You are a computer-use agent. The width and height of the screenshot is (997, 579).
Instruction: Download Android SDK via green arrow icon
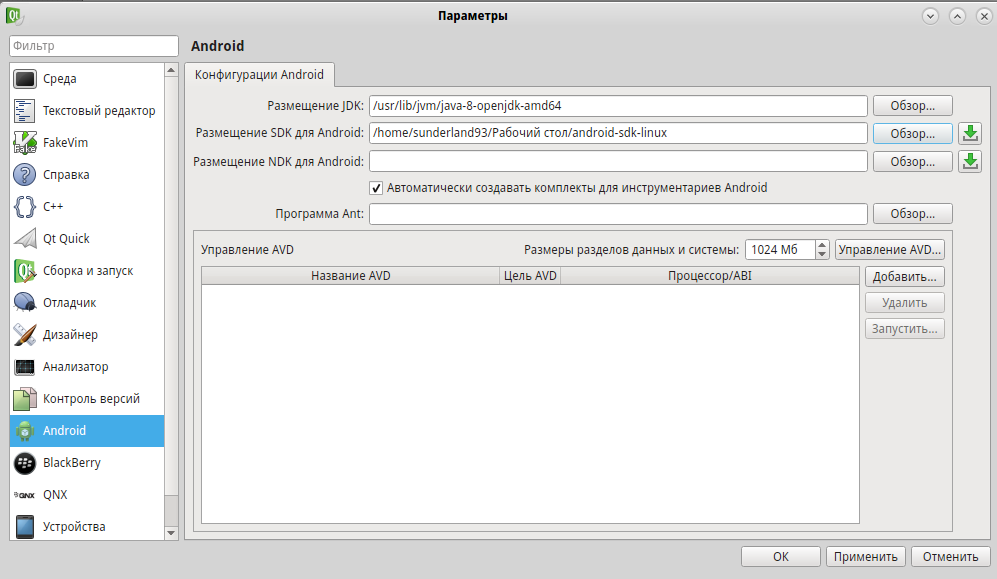tap(970, 133)
